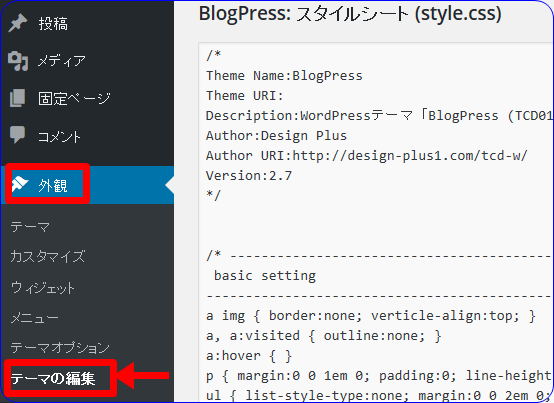Go to テーマ submenu
The width and height of the screenshot is (554, 403).
[30, 226]
